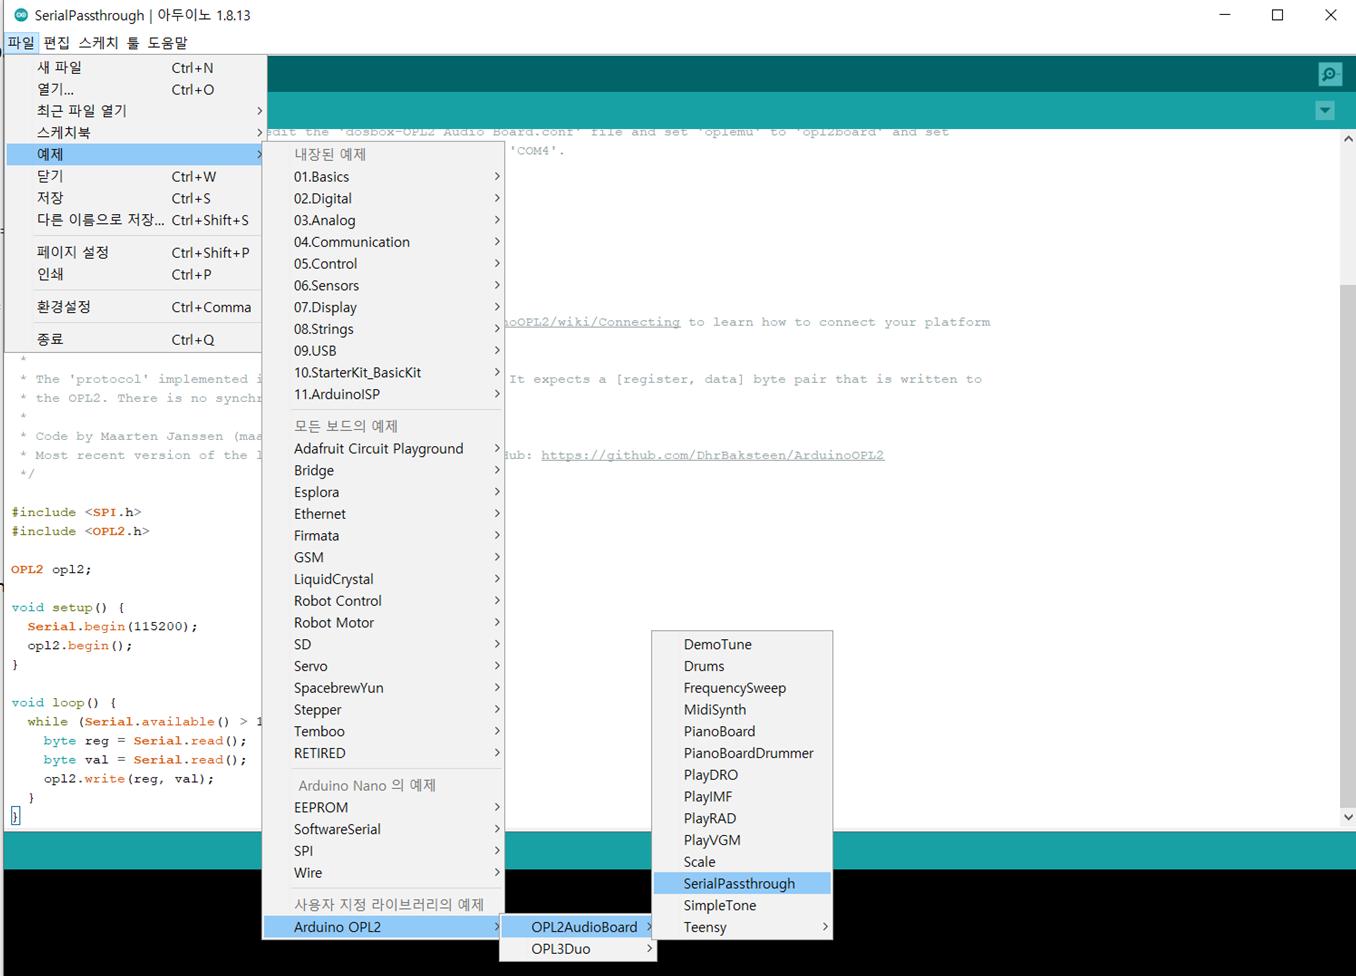Open GSM examples entry
1356x976 pixels.
click(x=383, y=557)
